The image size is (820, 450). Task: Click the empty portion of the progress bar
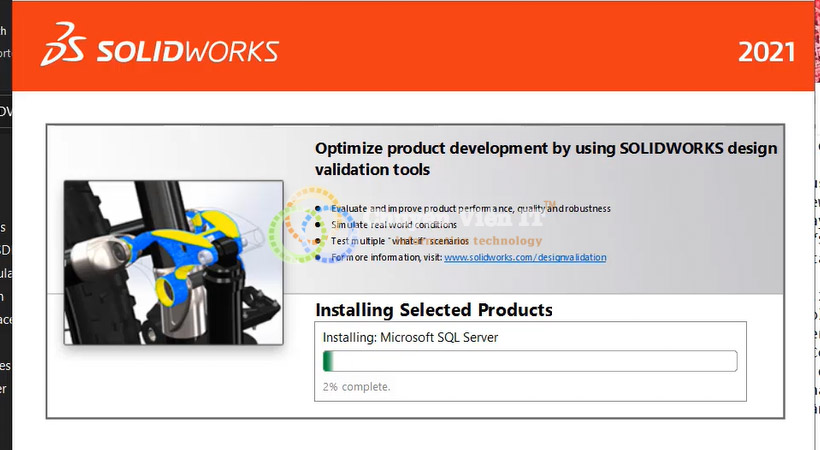[x=600, y=361]
